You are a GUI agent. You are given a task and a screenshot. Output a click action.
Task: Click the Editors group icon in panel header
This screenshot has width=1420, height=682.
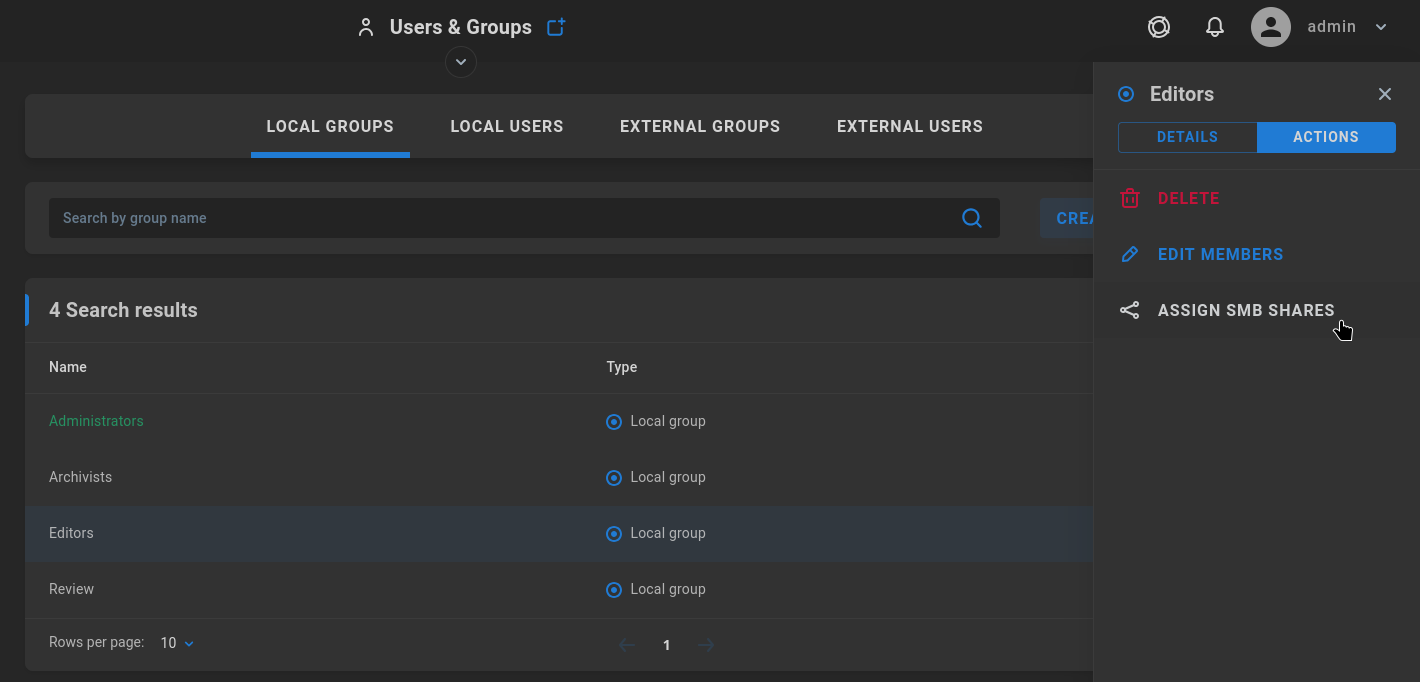[x=1126, y=94]
